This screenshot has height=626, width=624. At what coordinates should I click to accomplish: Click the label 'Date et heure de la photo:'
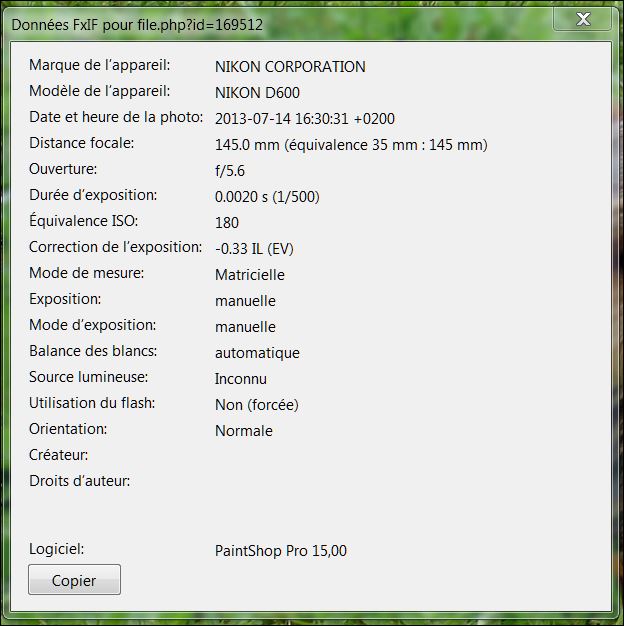coord(116,117)
